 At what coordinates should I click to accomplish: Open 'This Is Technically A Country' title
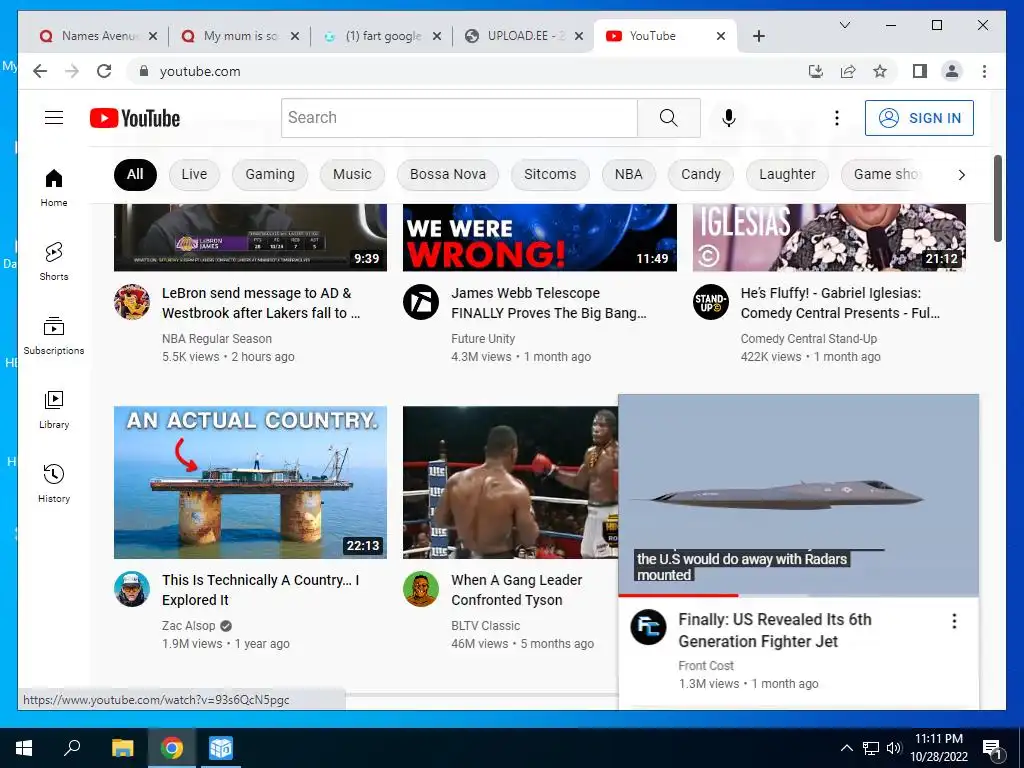[x=261, y=590]
